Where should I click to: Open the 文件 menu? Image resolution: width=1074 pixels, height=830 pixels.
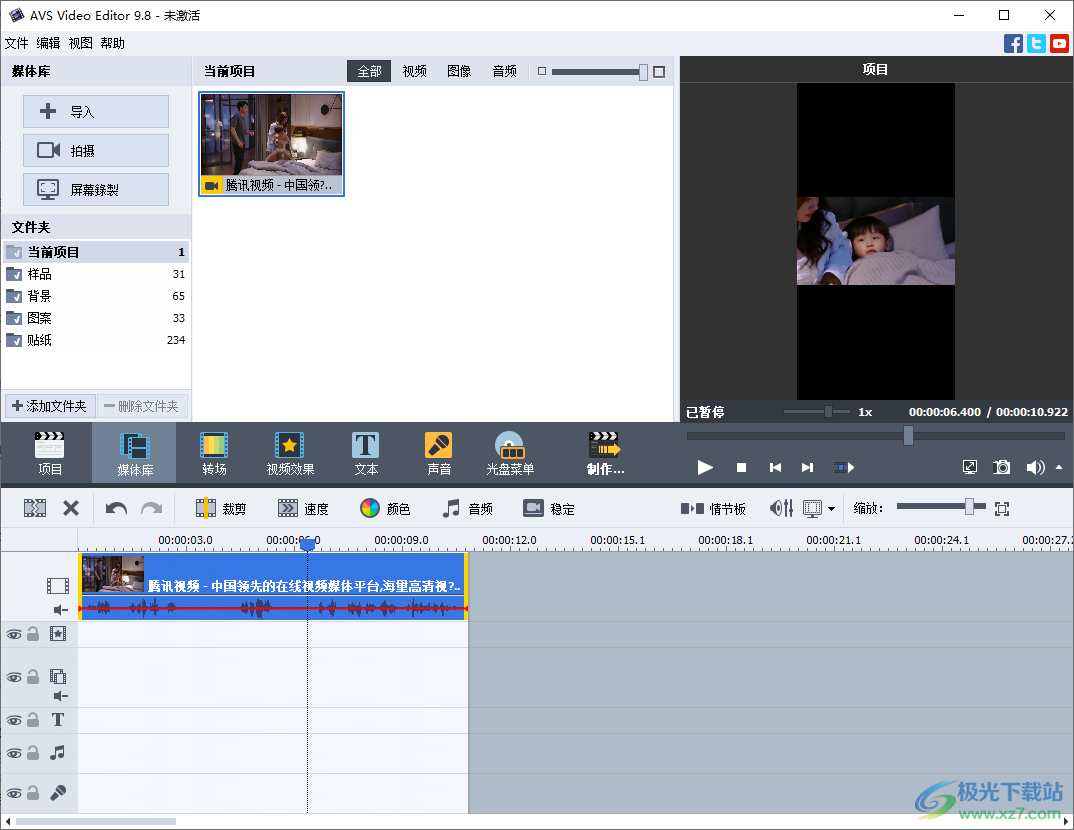click(16, 43)
